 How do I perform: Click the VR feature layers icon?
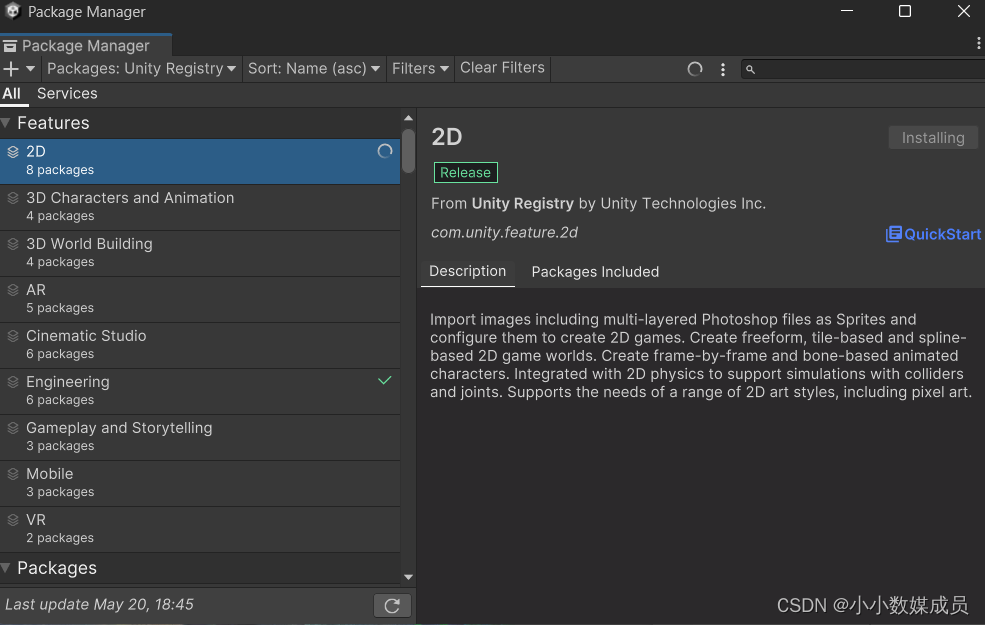(x=13, y=520)
